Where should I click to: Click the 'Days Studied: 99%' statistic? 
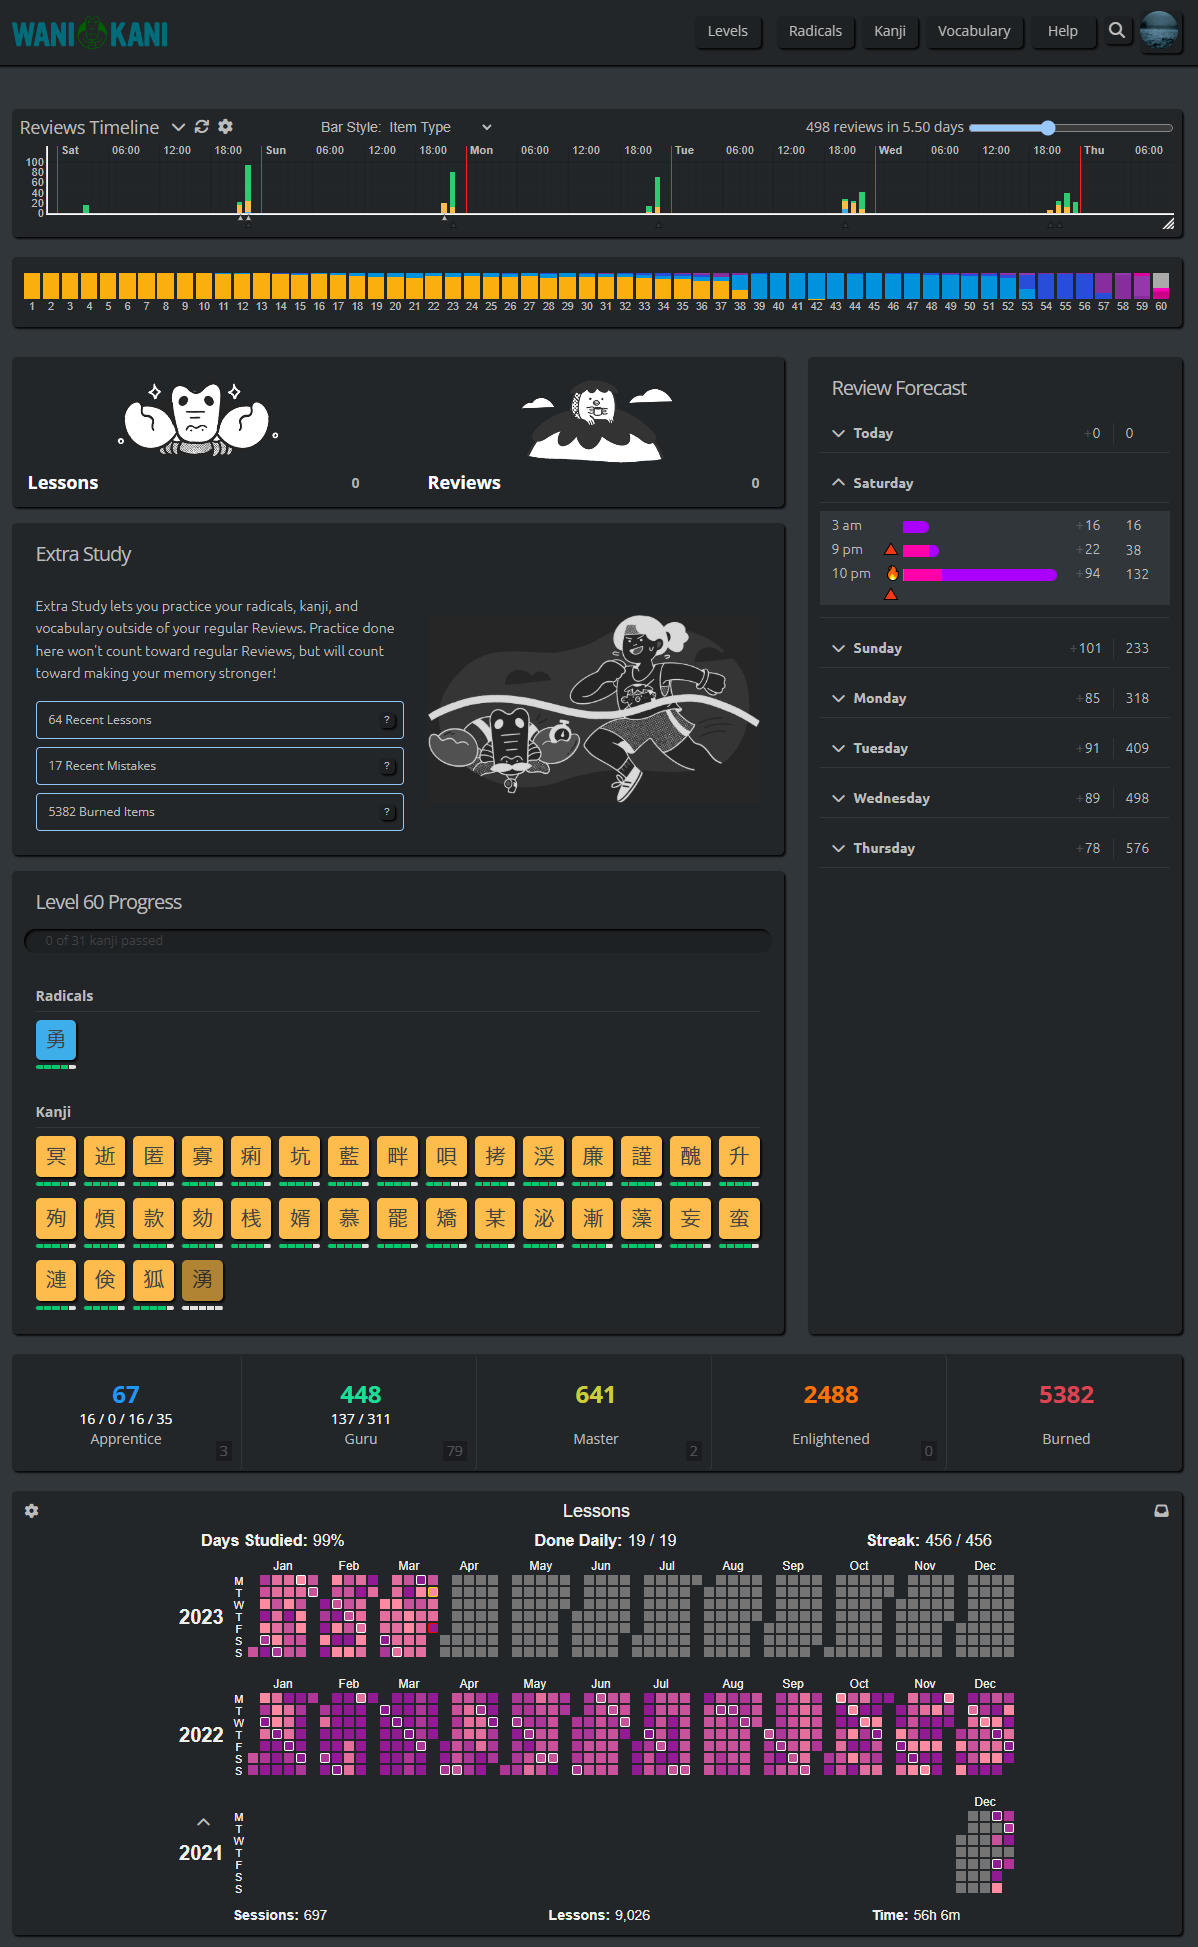[272, 1540]
